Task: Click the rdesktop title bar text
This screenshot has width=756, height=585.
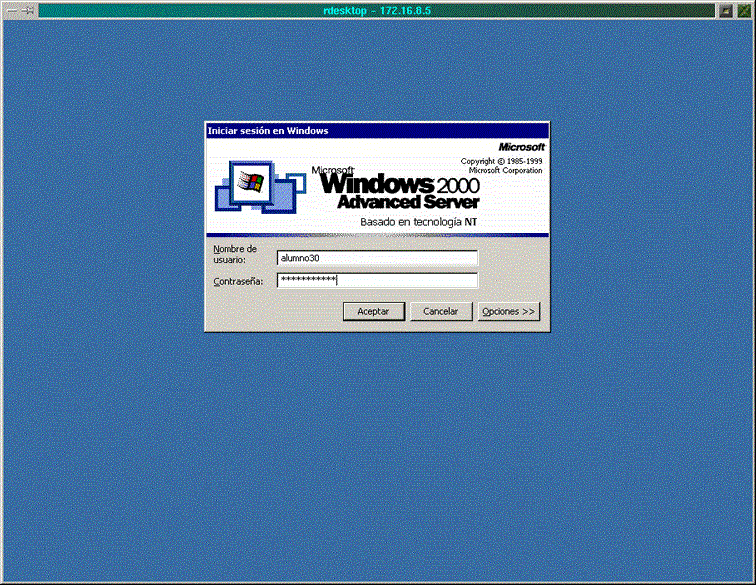Action: [377, 11]
